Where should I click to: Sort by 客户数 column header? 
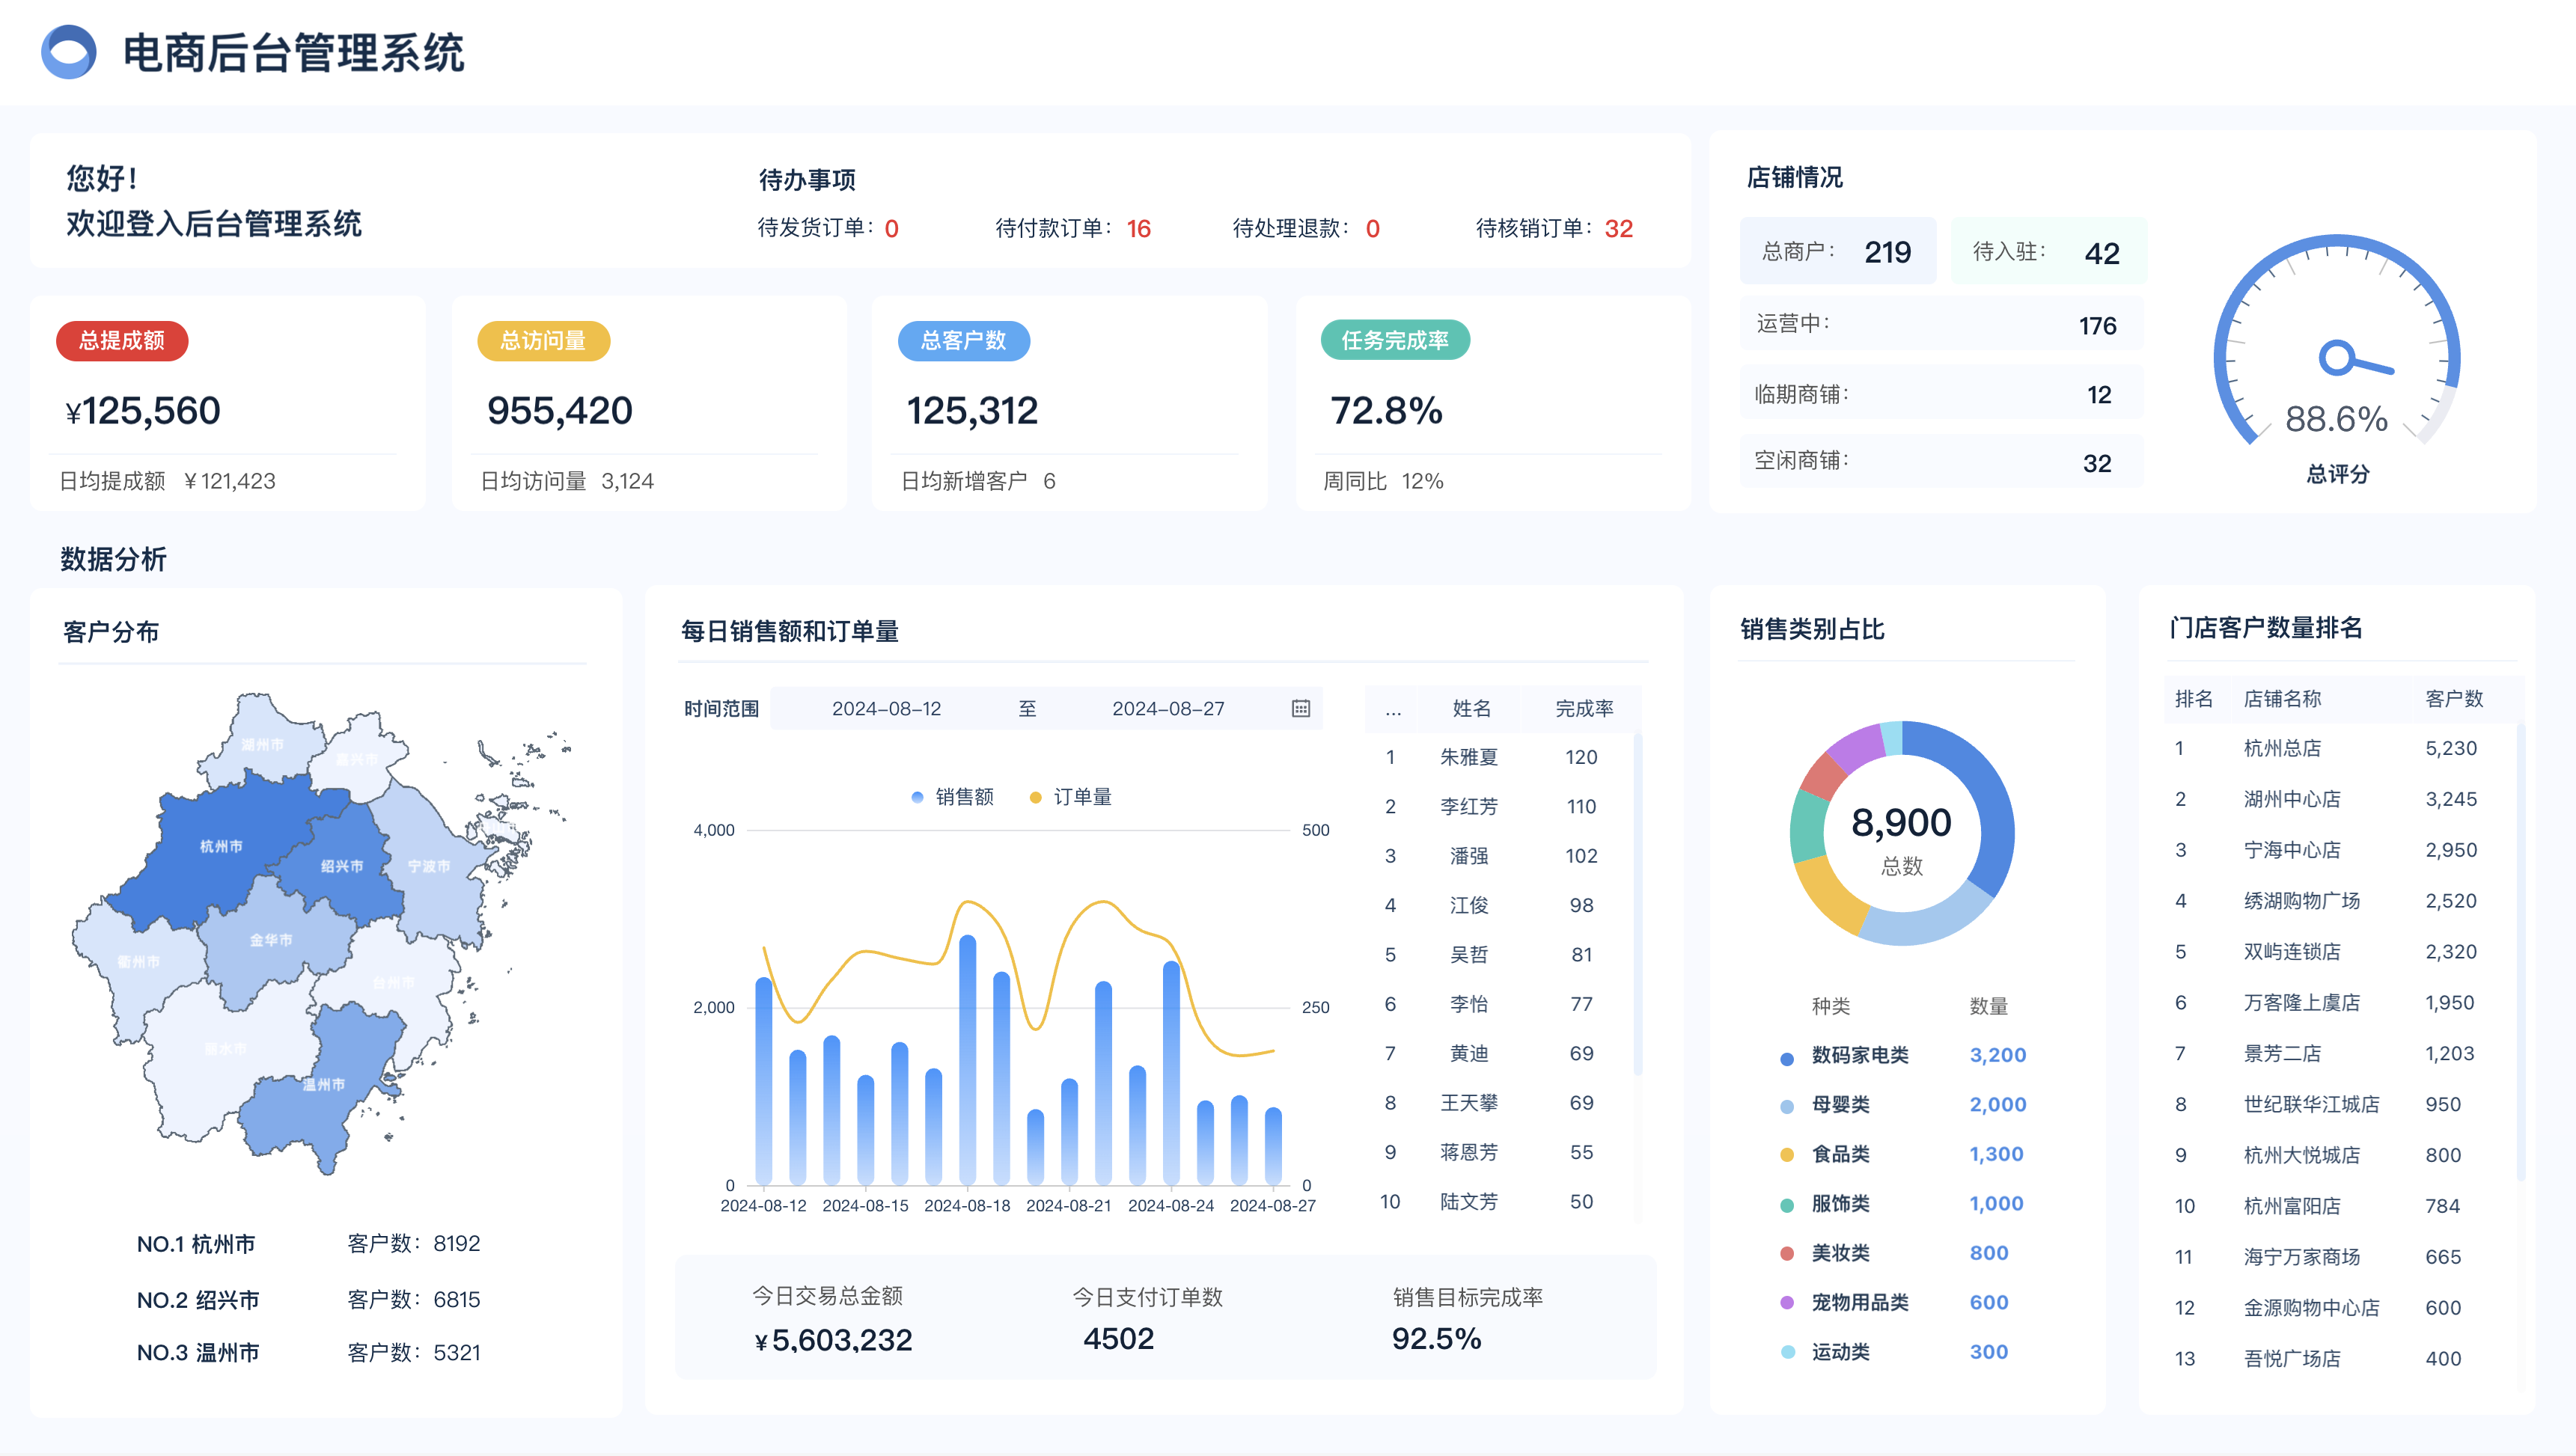[2453, 698]
